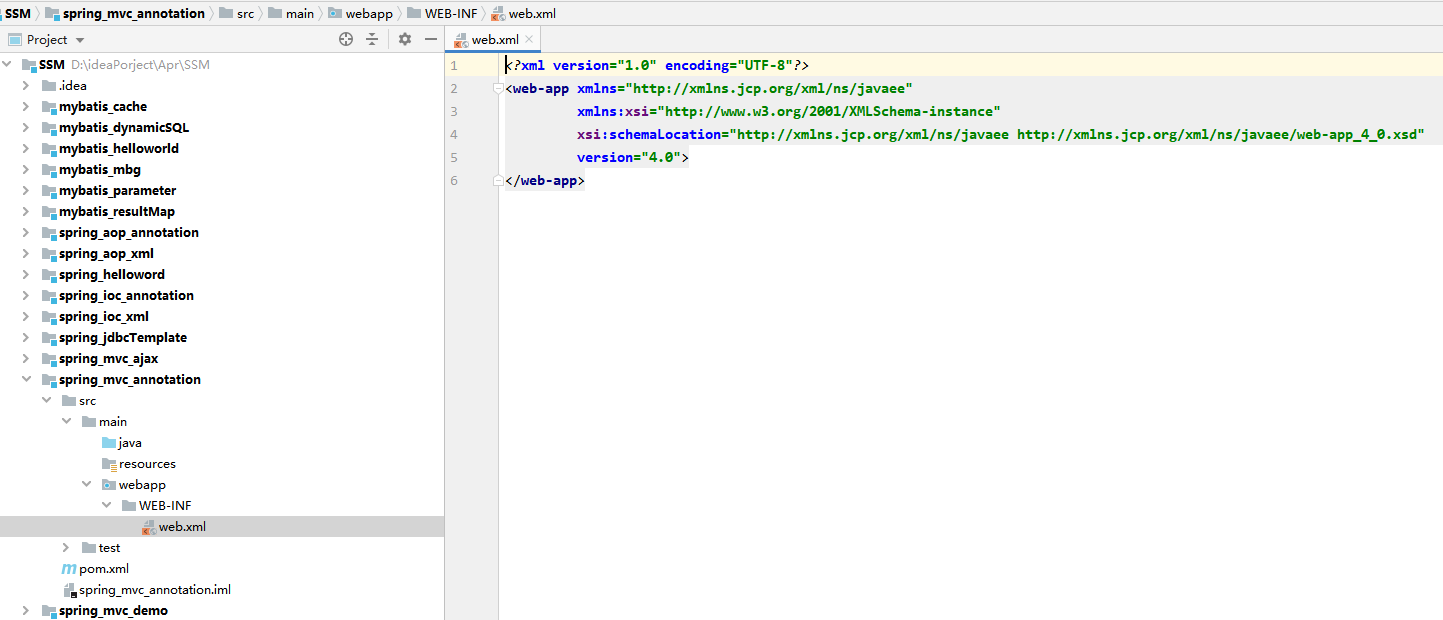The width and height of the screenshot is (1443, 620).
Task: Open Project panel settings gear
Action: coord(405,39)
